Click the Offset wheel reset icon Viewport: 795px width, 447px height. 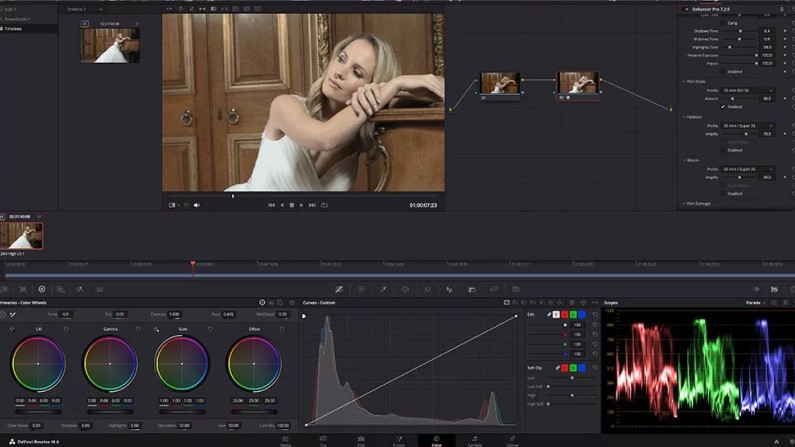pyautogui.click(x=282, y=329)
